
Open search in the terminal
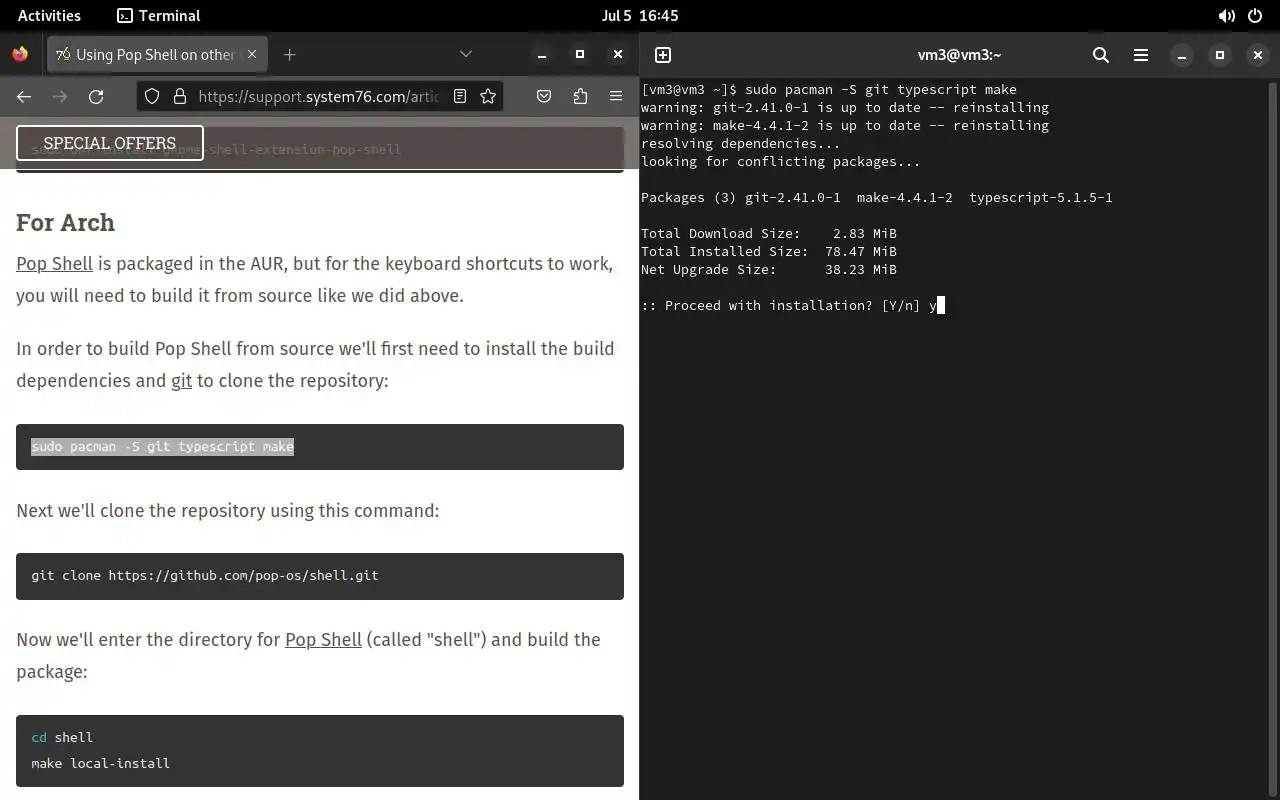tap(1101, 55)
